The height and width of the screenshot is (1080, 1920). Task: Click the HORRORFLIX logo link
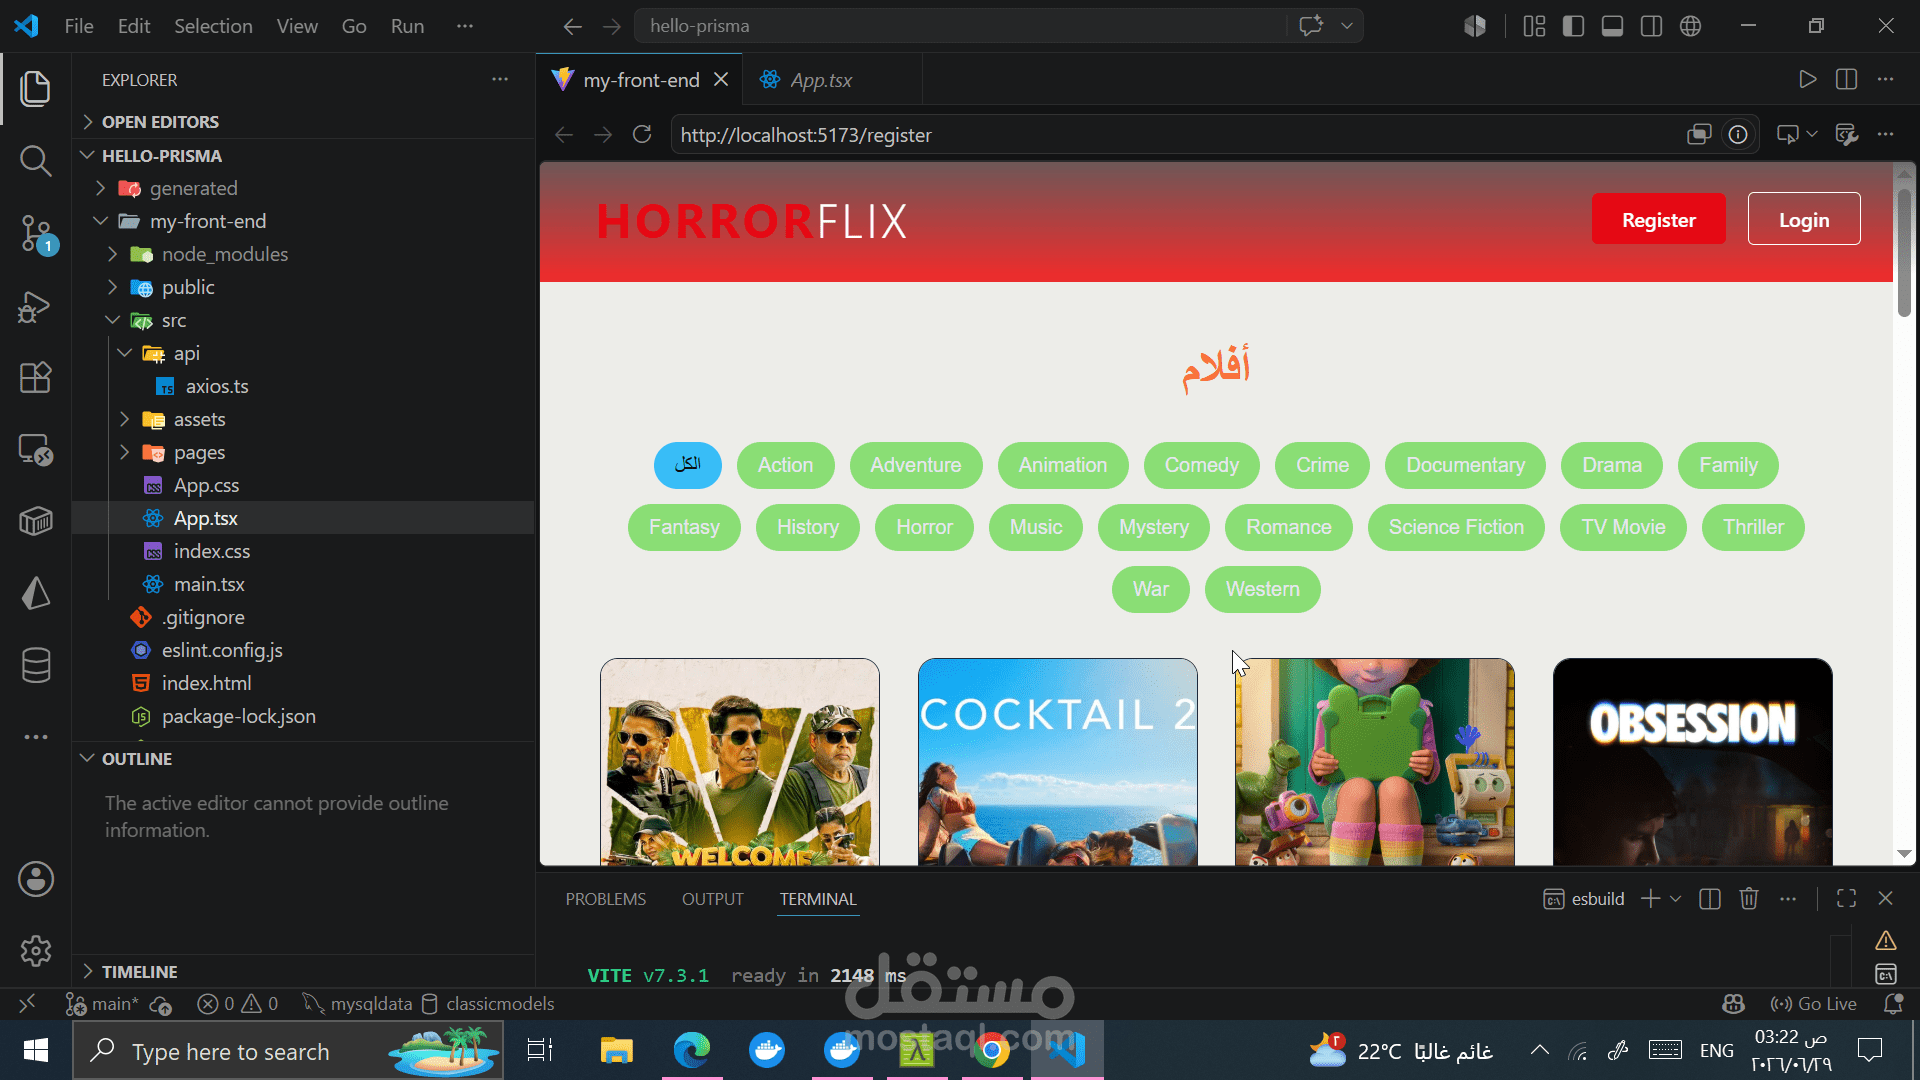click(x=752, y=221)
